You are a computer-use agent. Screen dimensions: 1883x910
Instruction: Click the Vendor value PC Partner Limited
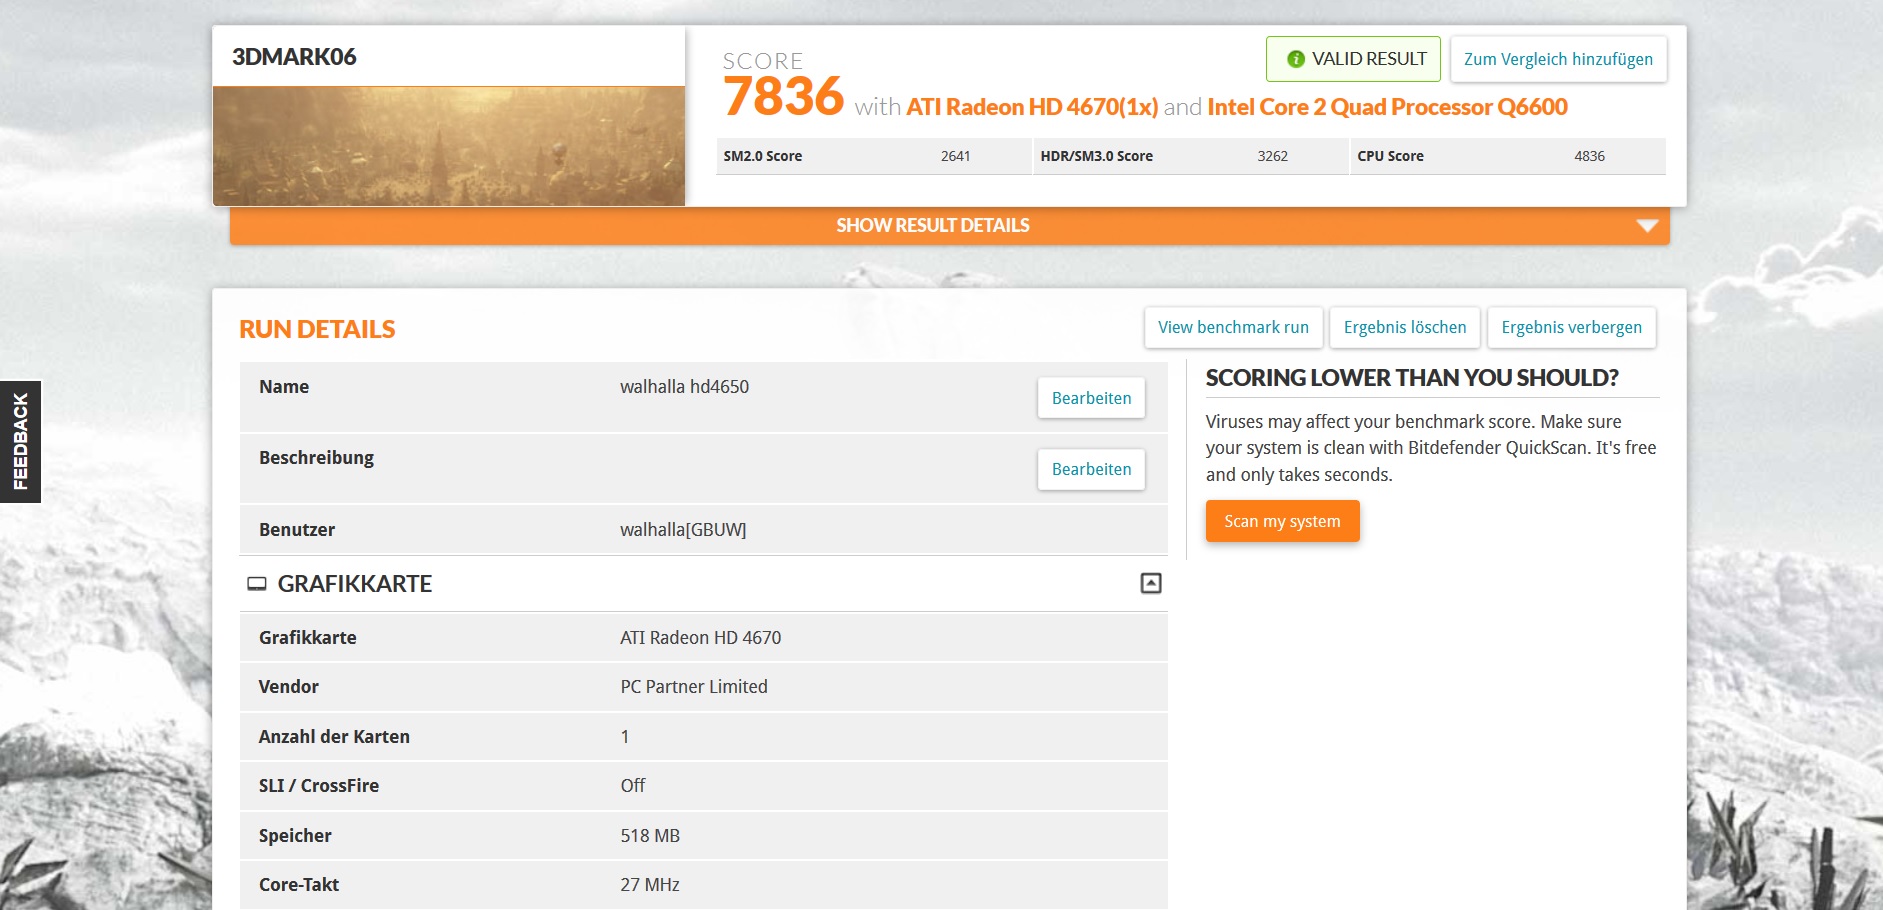tap(694, 687)
